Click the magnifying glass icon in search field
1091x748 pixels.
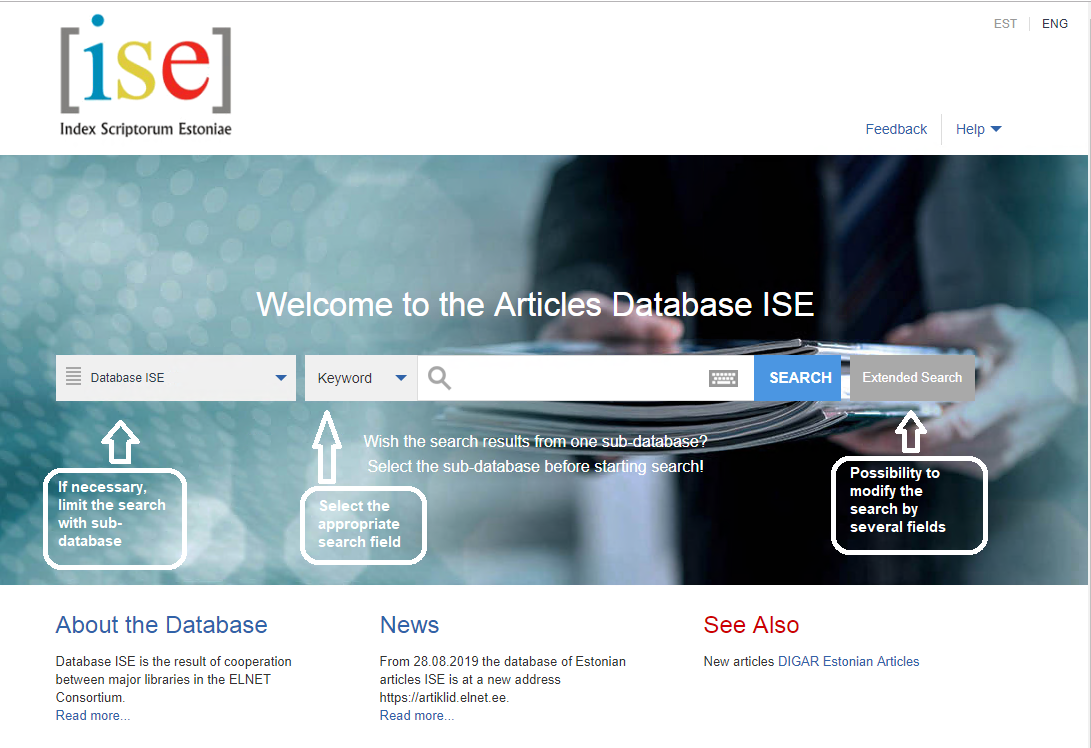439,378
